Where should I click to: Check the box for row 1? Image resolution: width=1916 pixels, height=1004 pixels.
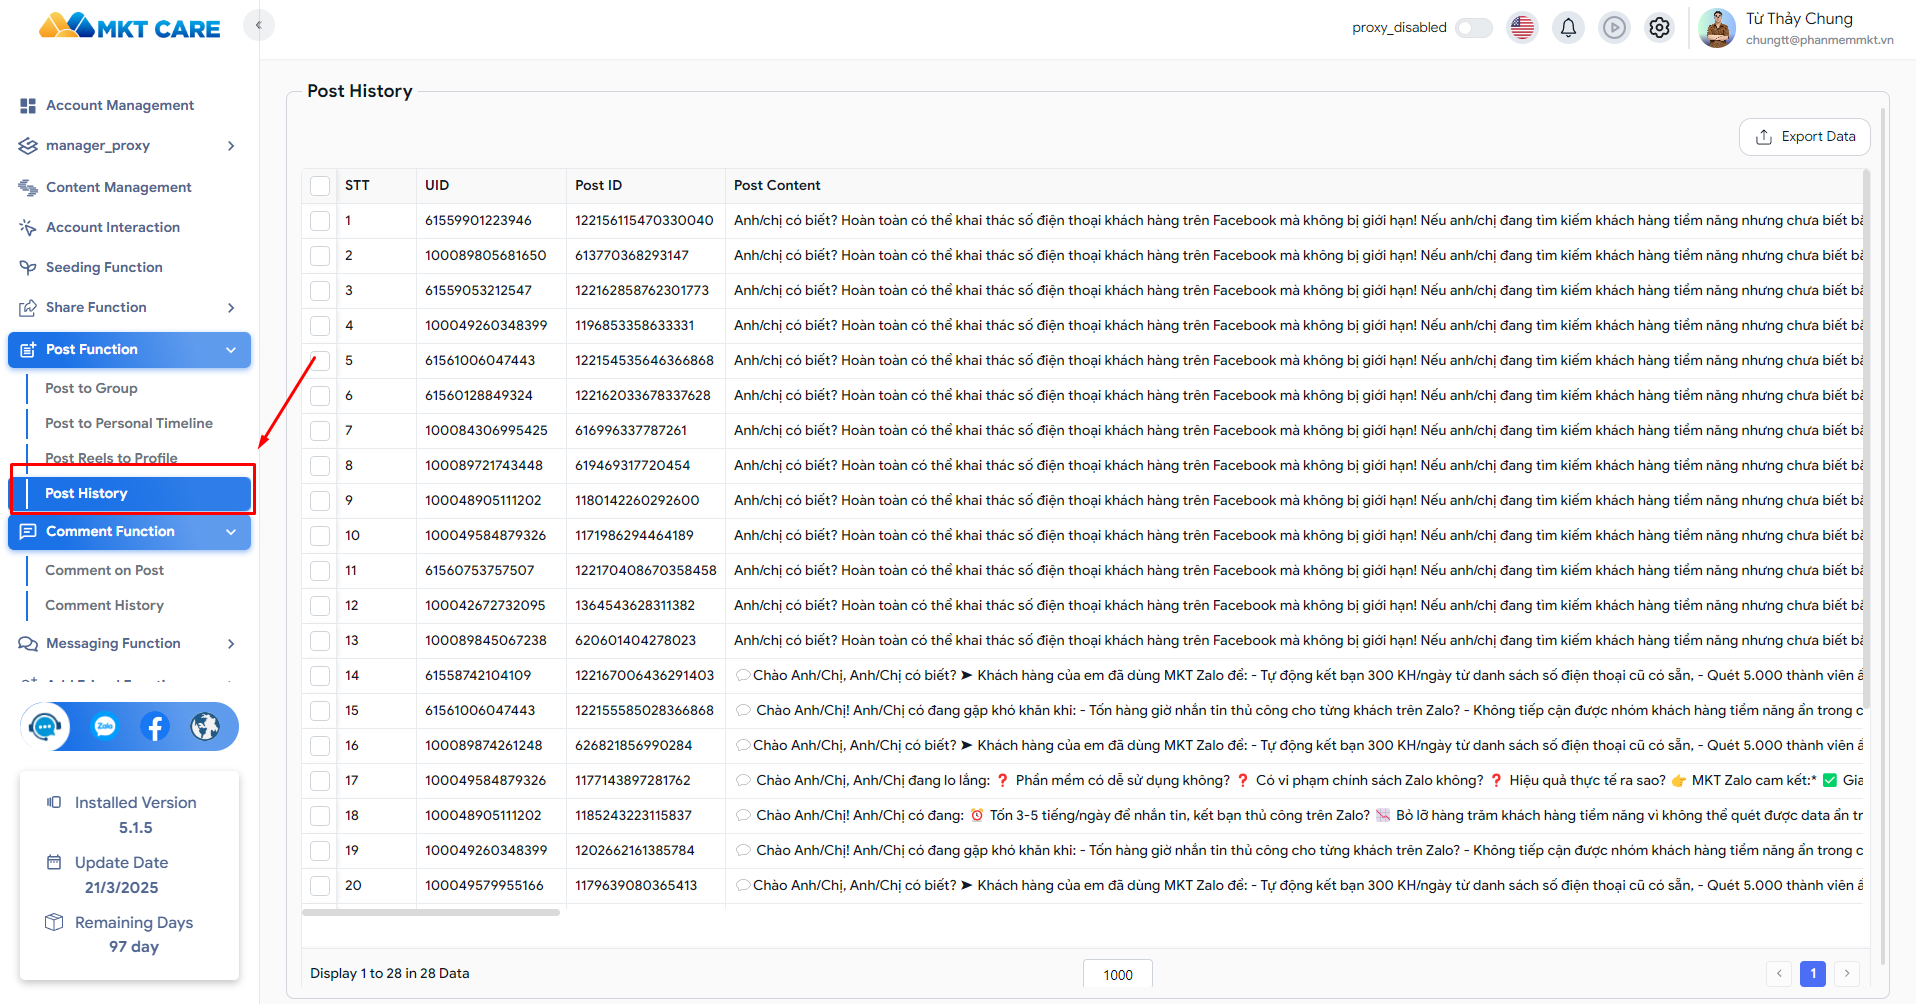click(320, 221)
